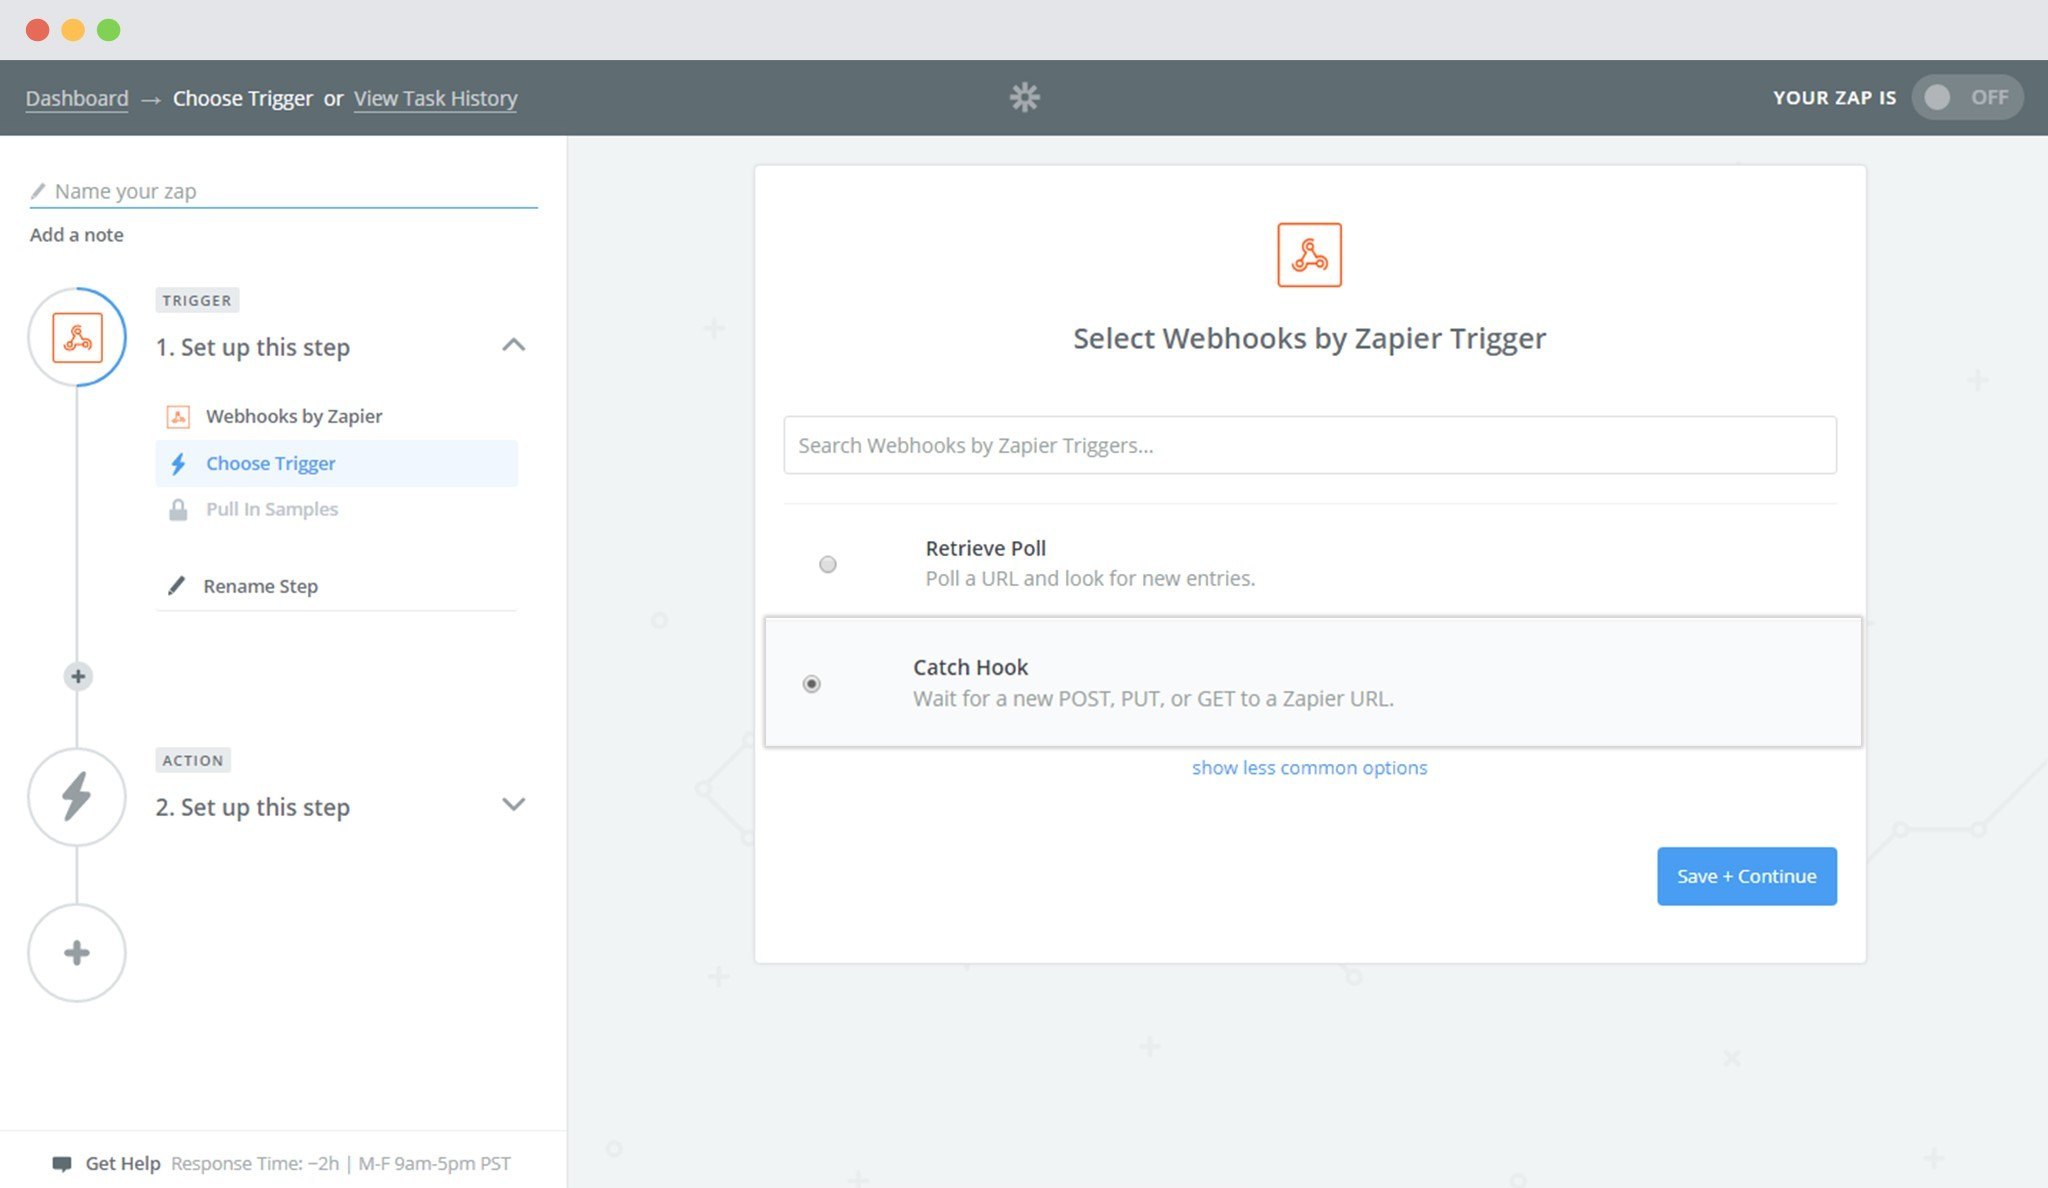Open View Task History link
This screenshot has height=1188, width=2048.
435,98
